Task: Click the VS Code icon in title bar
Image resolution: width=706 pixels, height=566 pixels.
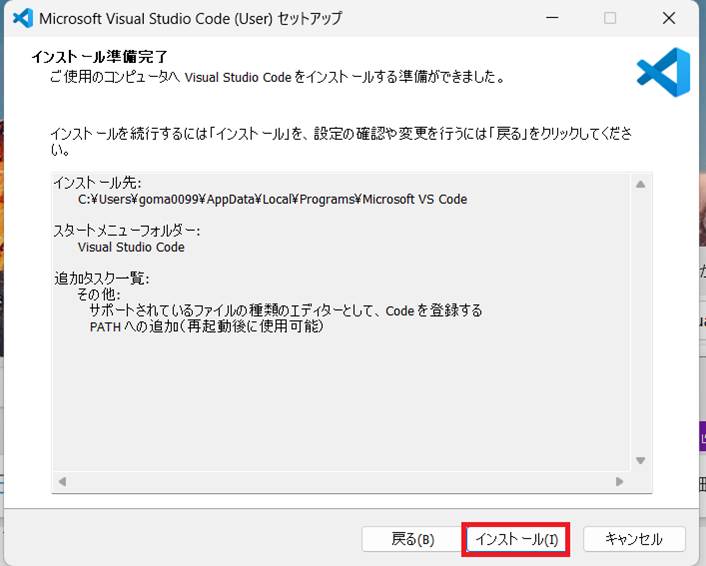Action: [x=21, y=18]
